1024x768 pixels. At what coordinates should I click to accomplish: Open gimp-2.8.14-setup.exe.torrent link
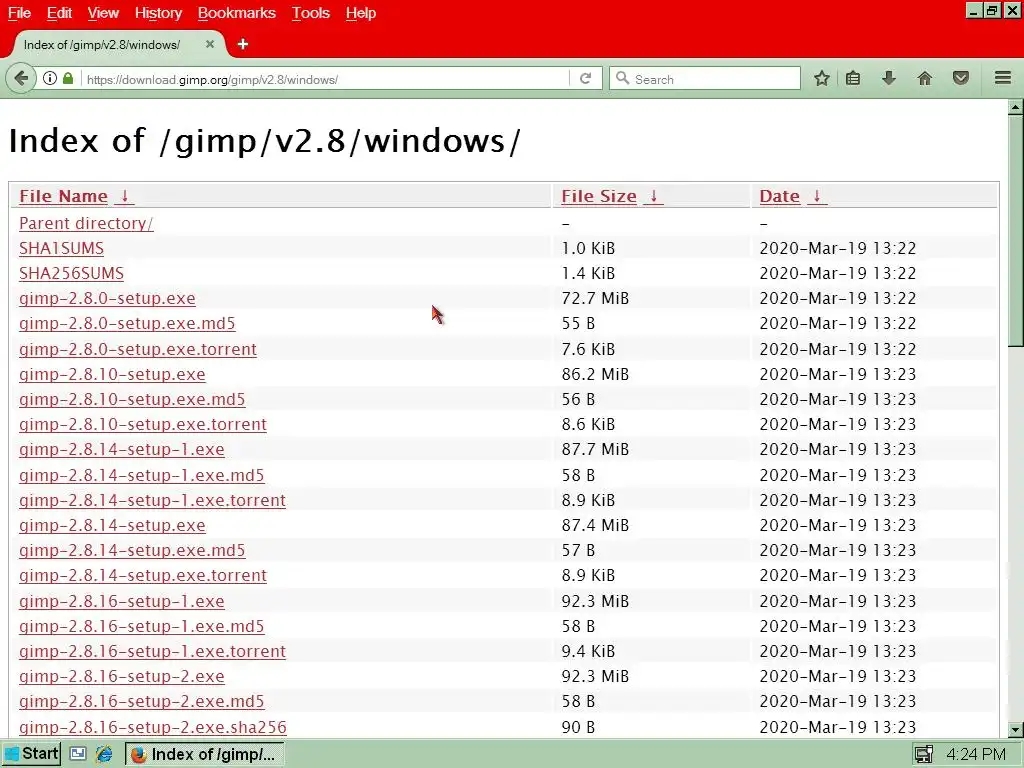coord(143,575)
